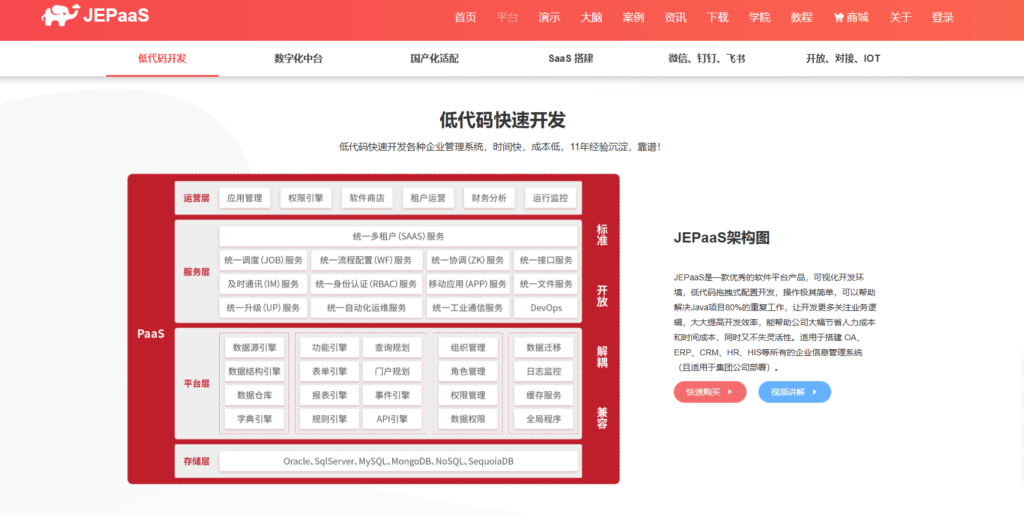Click 数据源引擎 box in 平台层
Image resolution: width=1024 pixels, height=515 pixels.
[254, 348]
